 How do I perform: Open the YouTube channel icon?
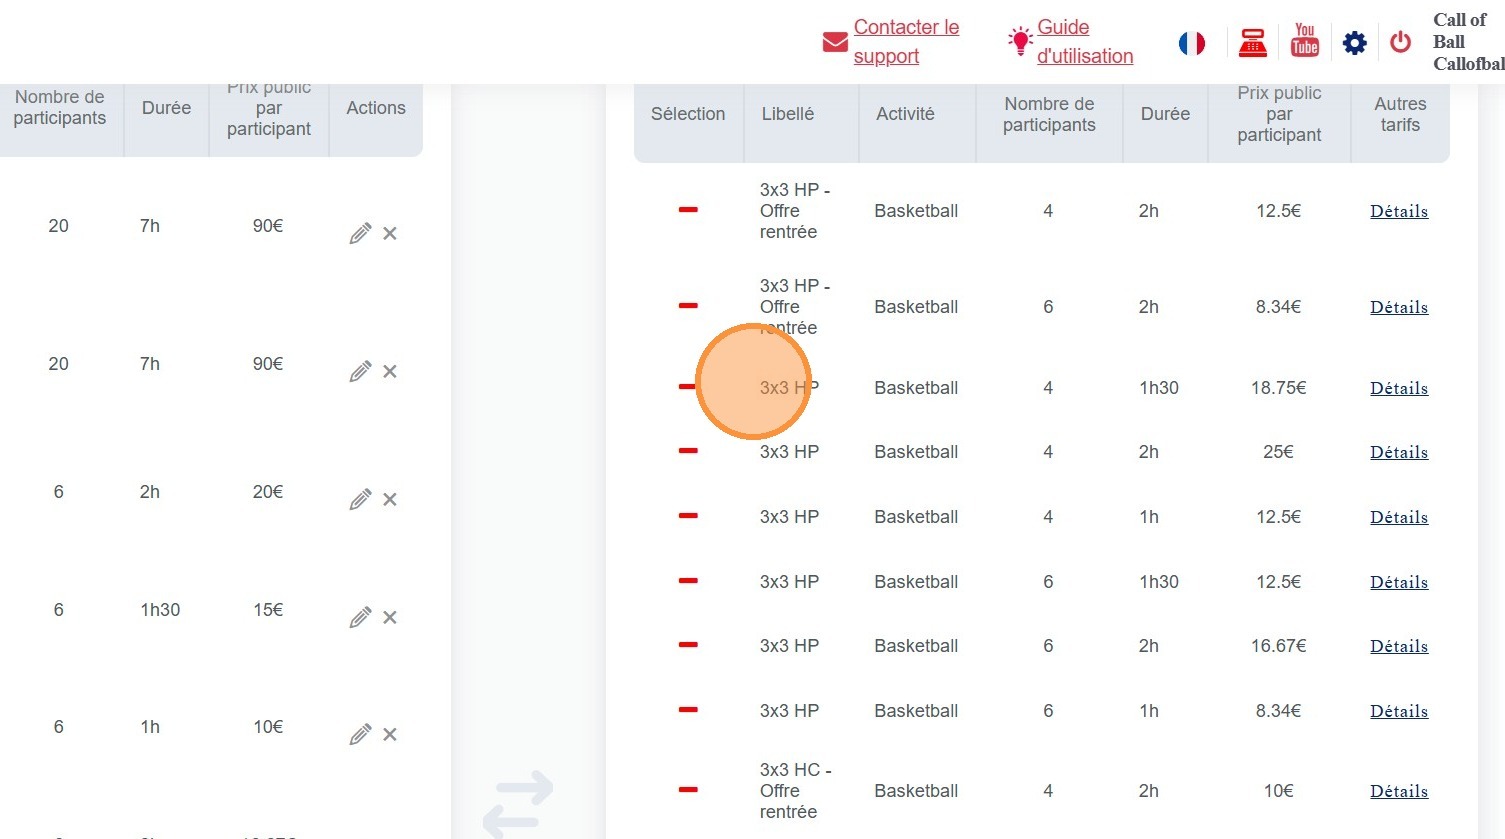point(1304,41)
